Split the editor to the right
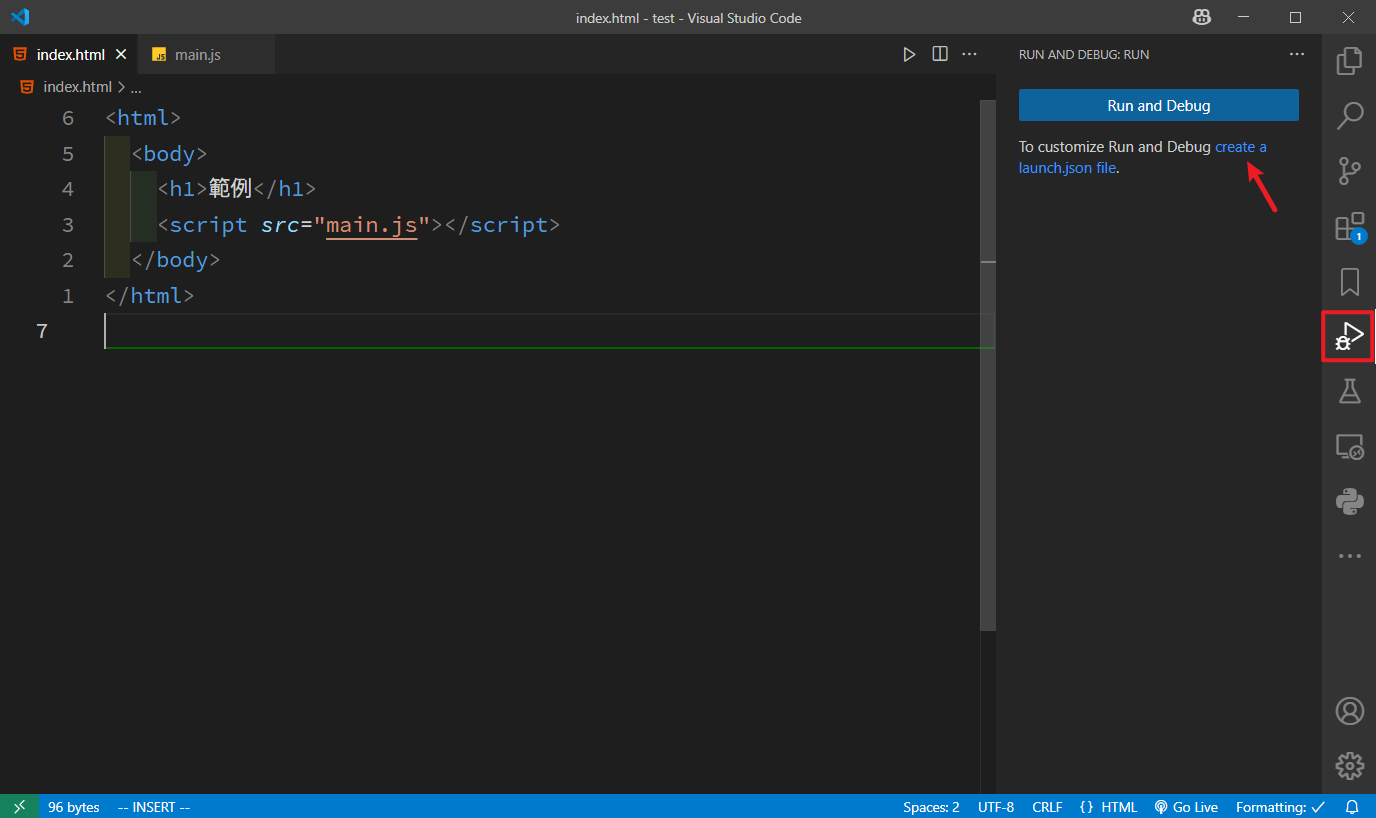Image resolution: width=1376 pixels, height=818 pixels. pyautogui.click(x=940, y=54)
